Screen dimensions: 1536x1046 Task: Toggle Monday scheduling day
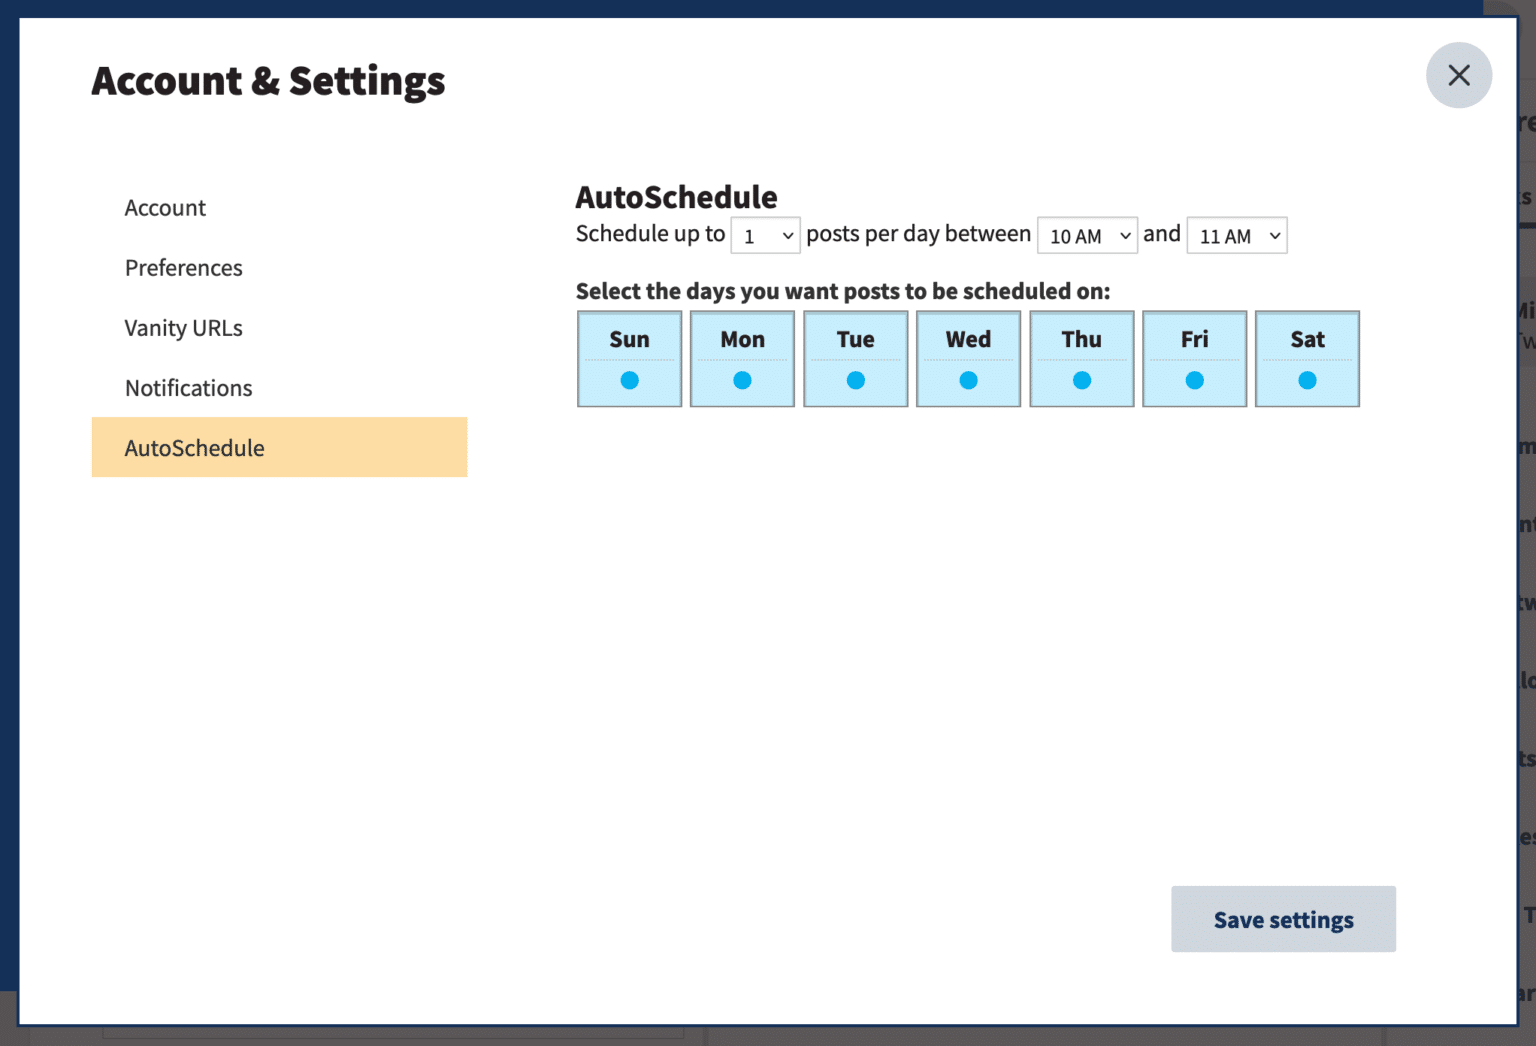742,358
